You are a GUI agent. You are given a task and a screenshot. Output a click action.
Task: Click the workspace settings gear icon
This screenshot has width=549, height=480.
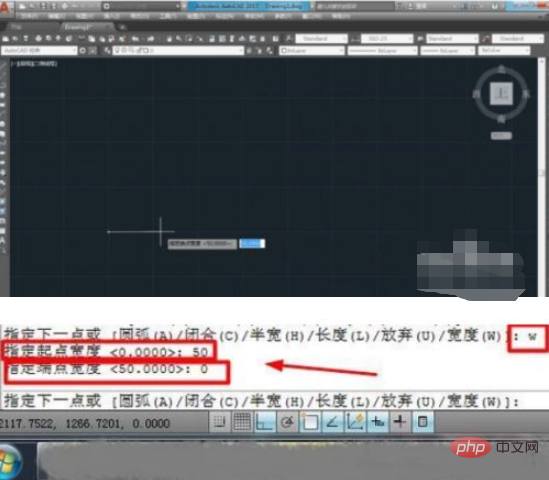(83, 51)
